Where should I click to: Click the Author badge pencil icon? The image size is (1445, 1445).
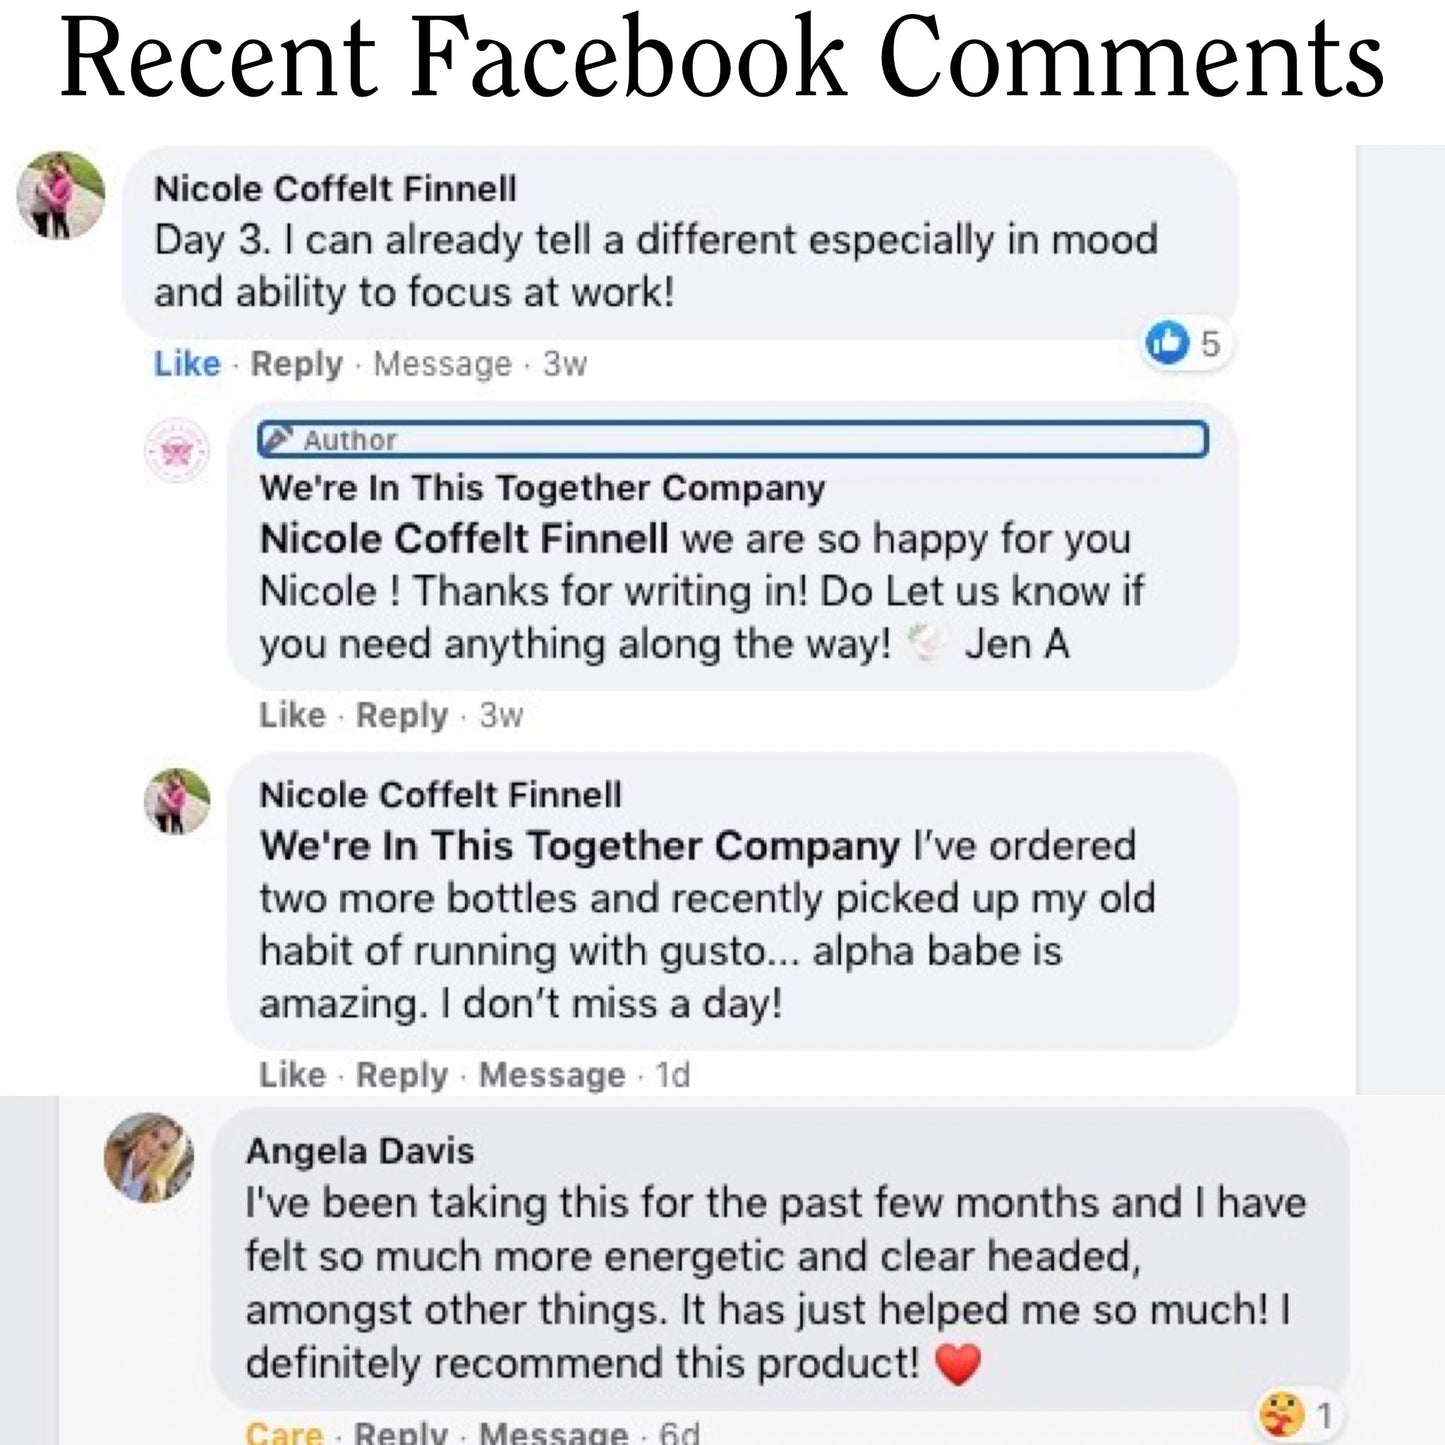point(281,439)
